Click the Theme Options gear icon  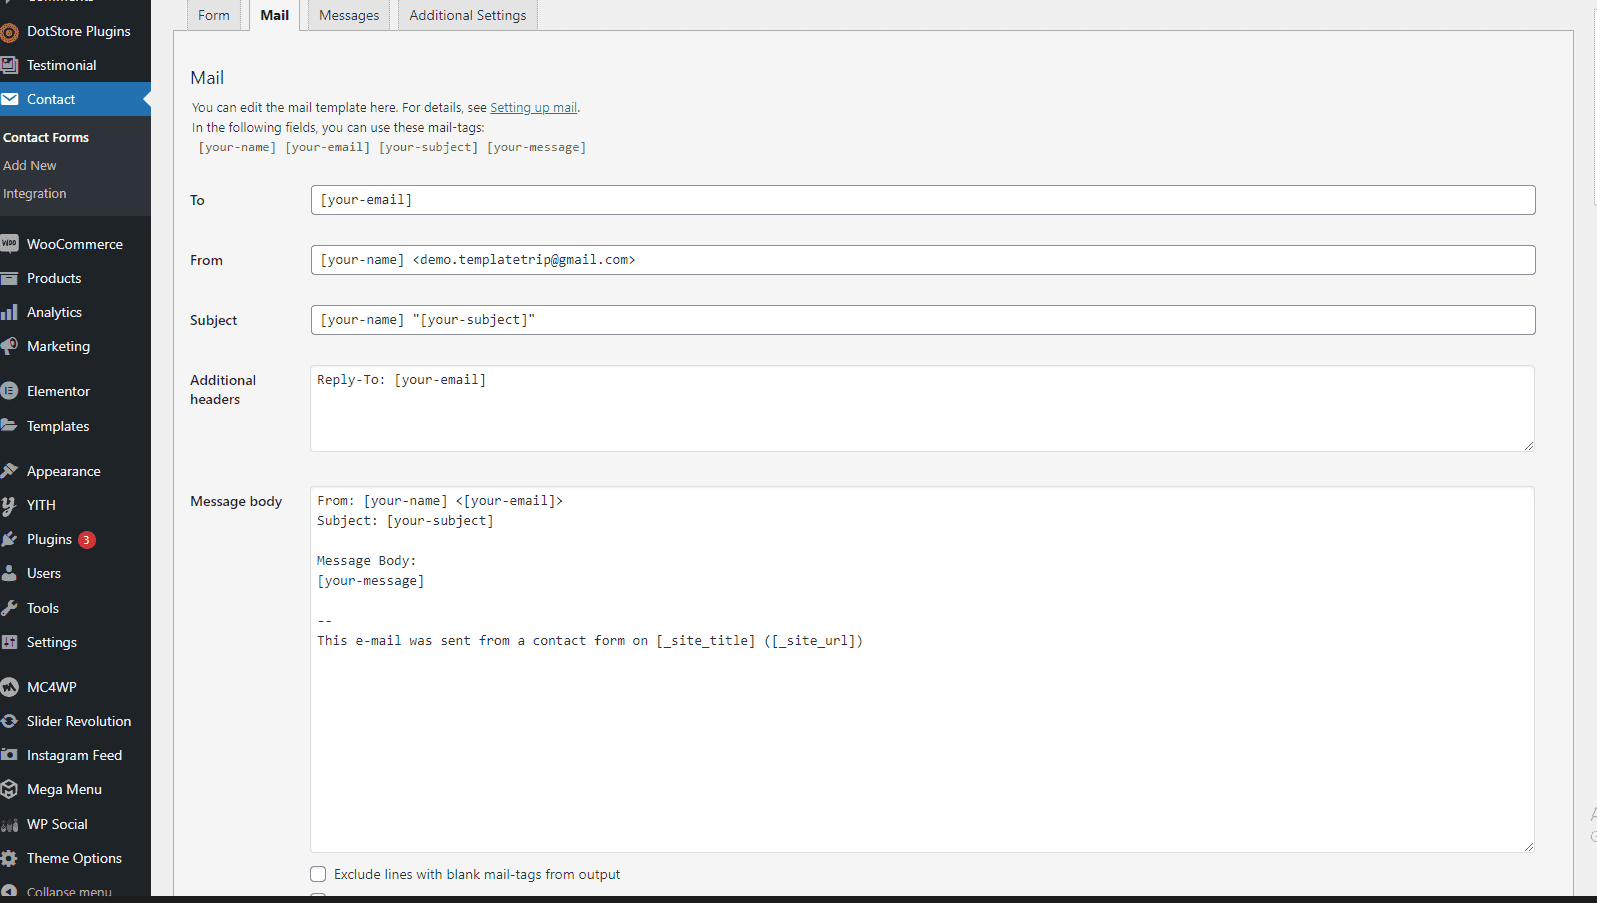[9, 858]
